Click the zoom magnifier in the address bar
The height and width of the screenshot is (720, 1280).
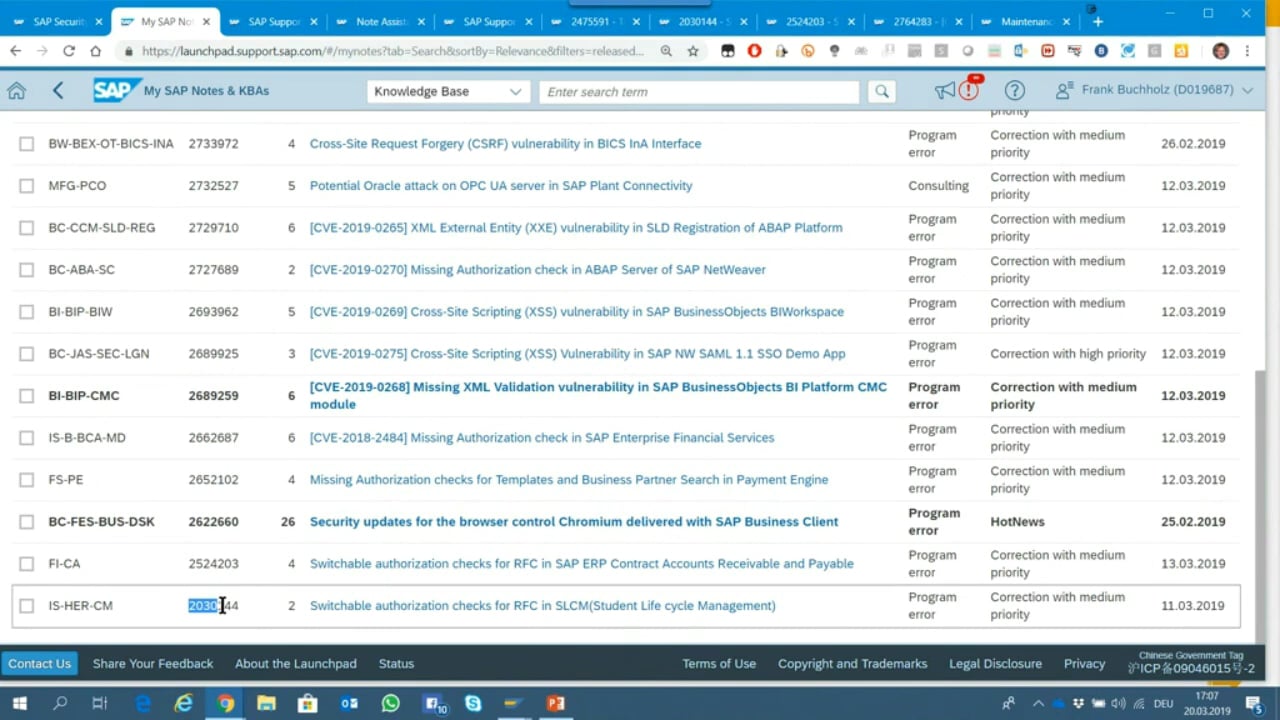666,51
